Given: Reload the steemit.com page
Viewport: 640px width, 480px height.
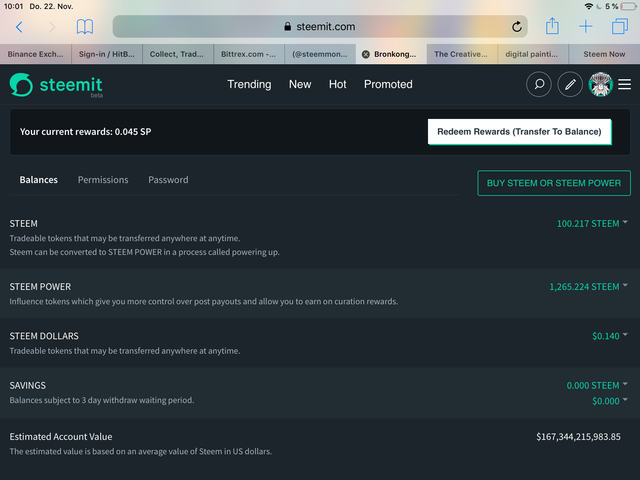Looking at the screenshot, I should 517,27.
